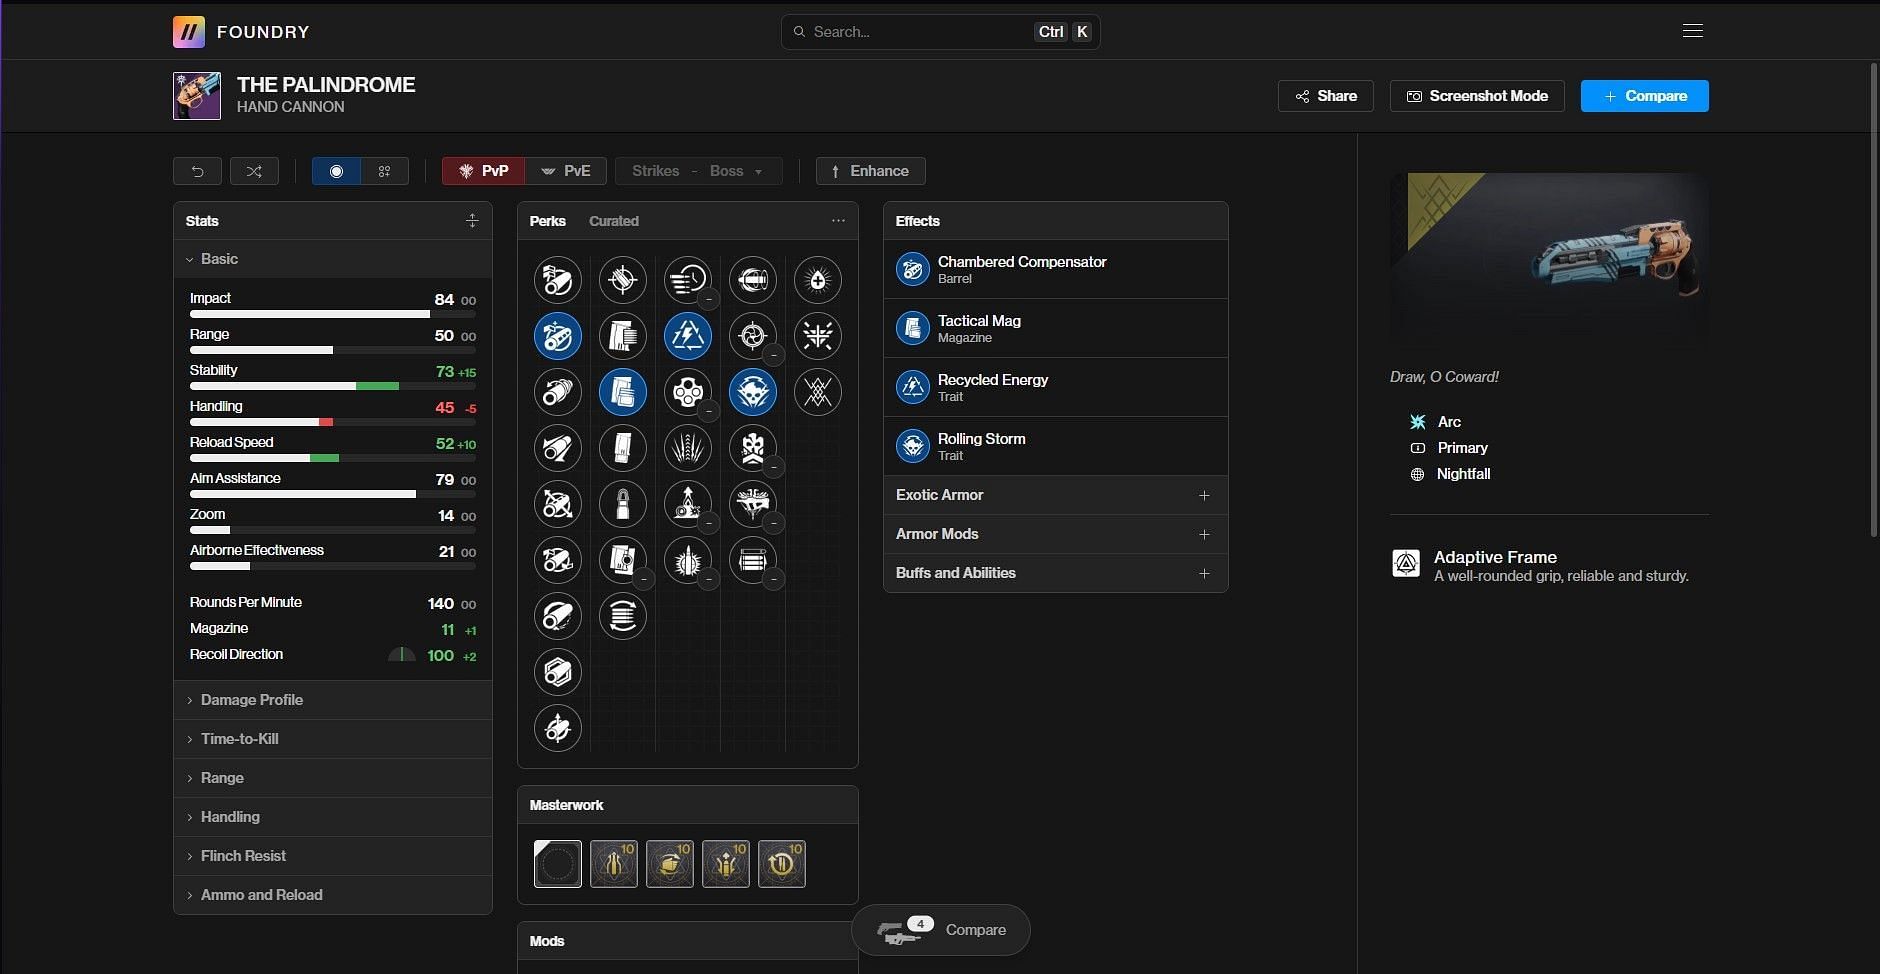
Task: Pick the bullets with clock trait perk
Action: (x=687, y=280)
